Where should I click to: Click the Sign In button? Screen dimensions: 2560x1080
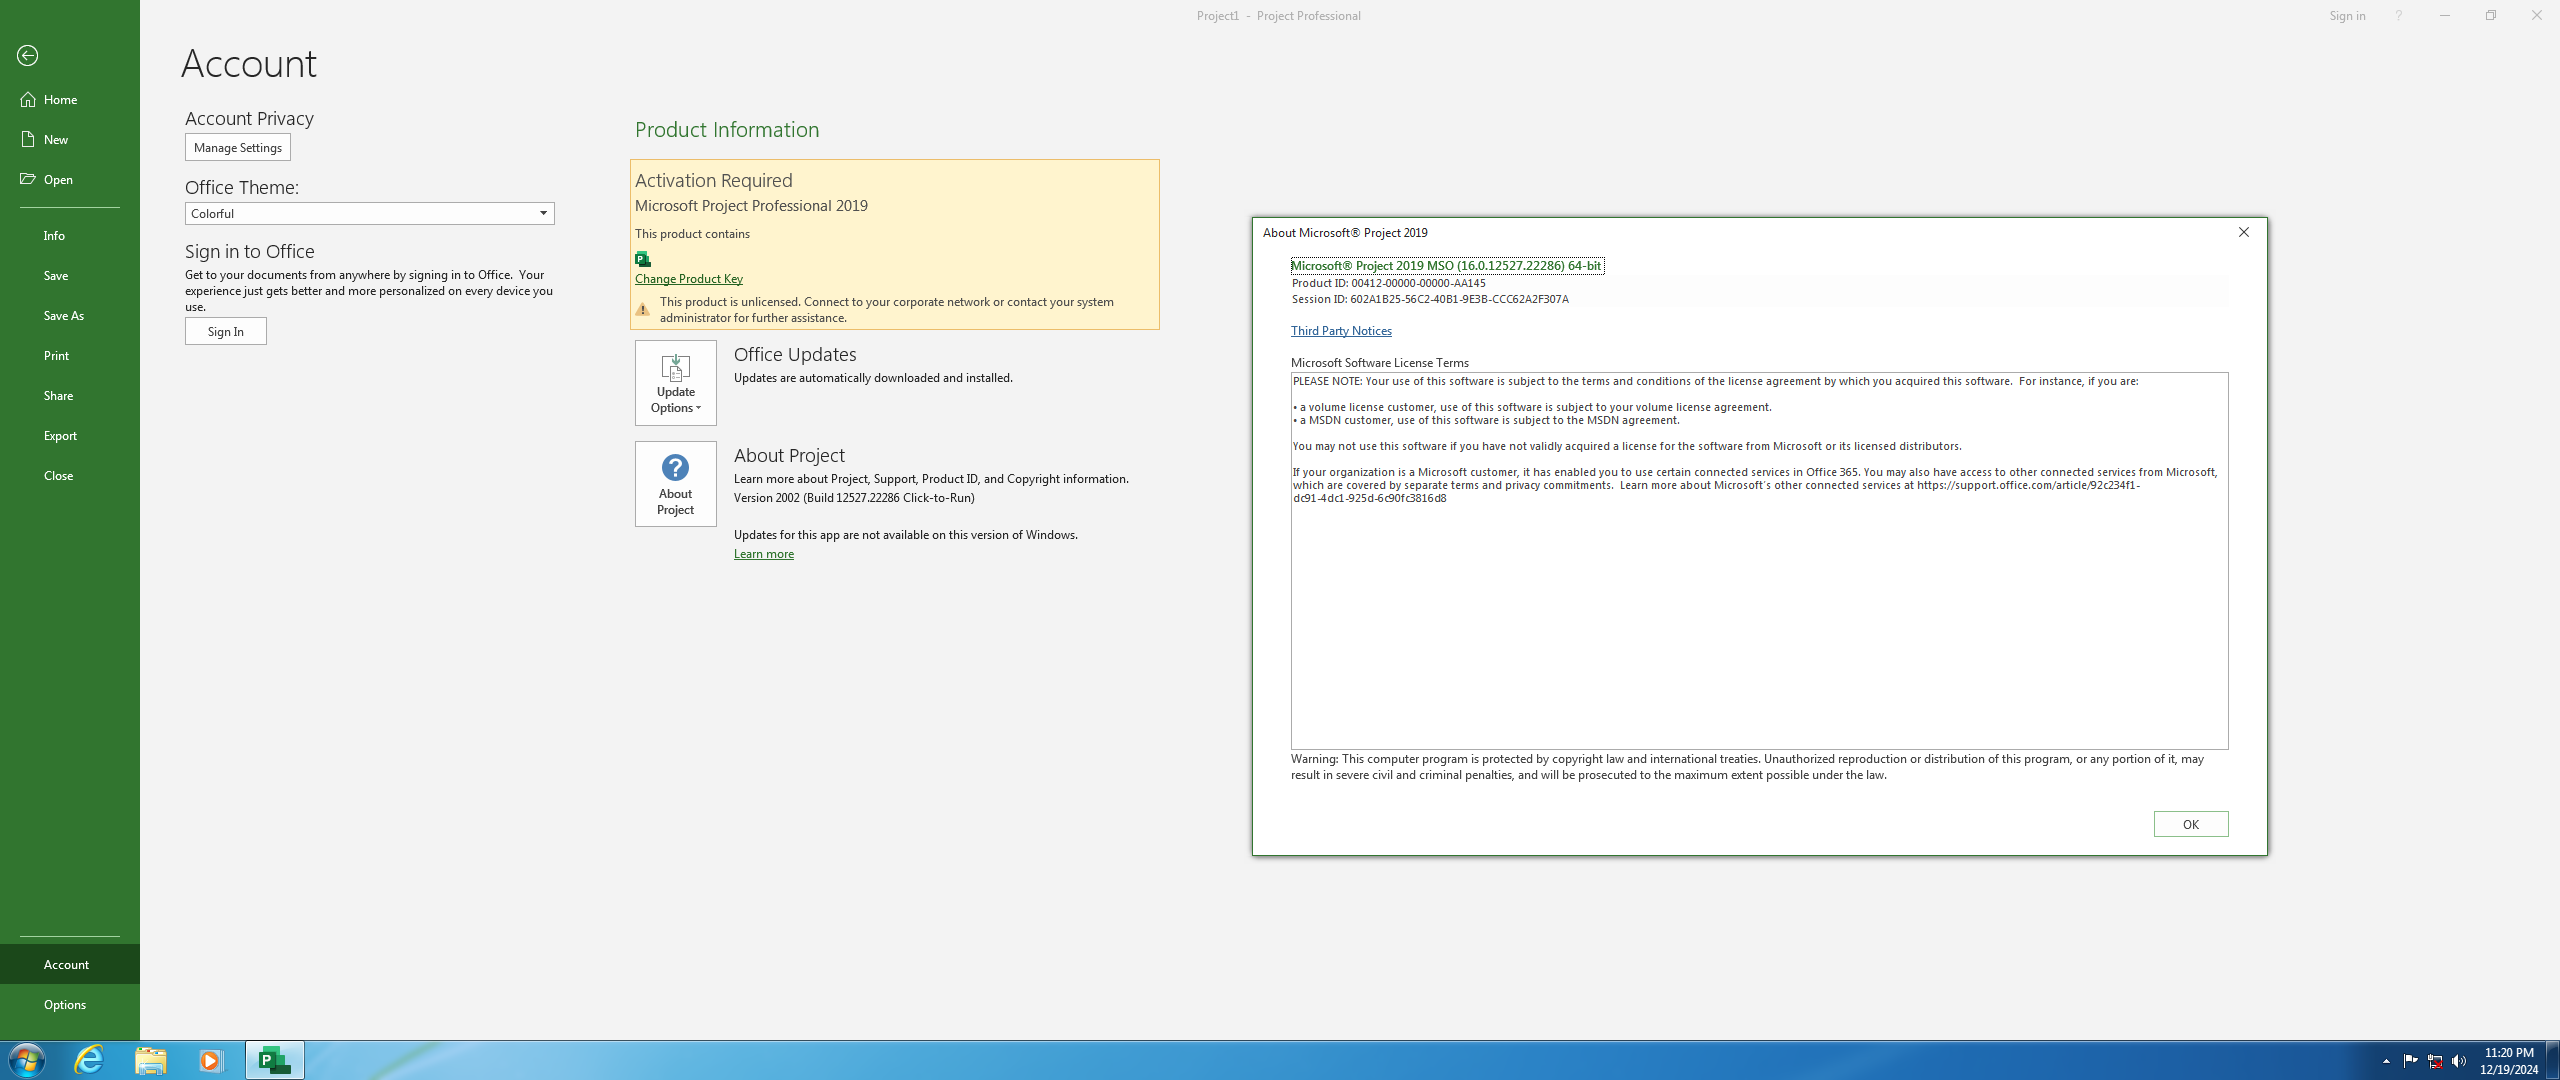click(226, 331)
